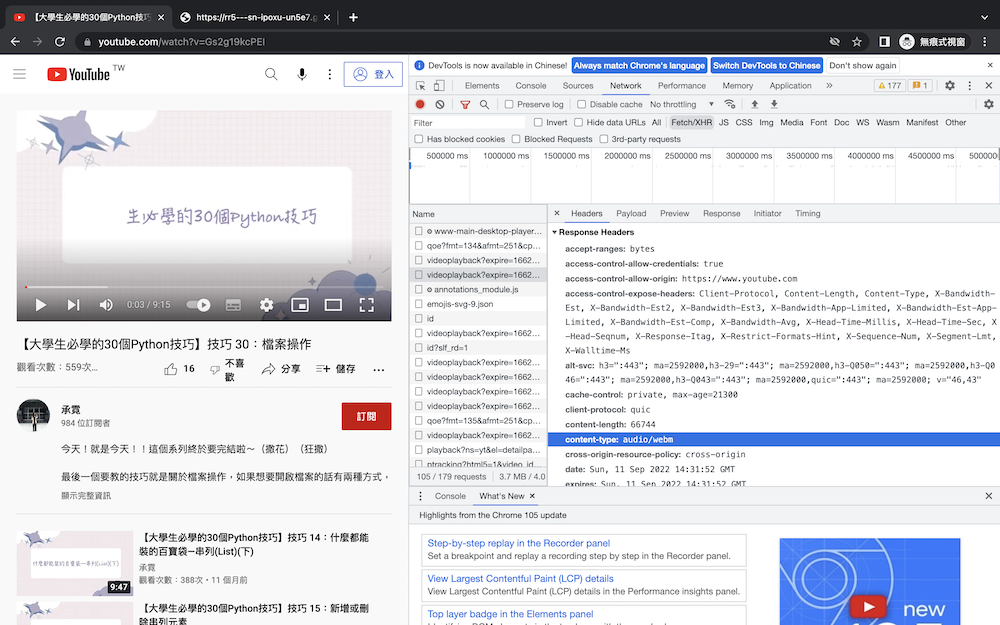
Task: Open Step-by-step replay in Recorder panel link
Action: coord(518,543)
